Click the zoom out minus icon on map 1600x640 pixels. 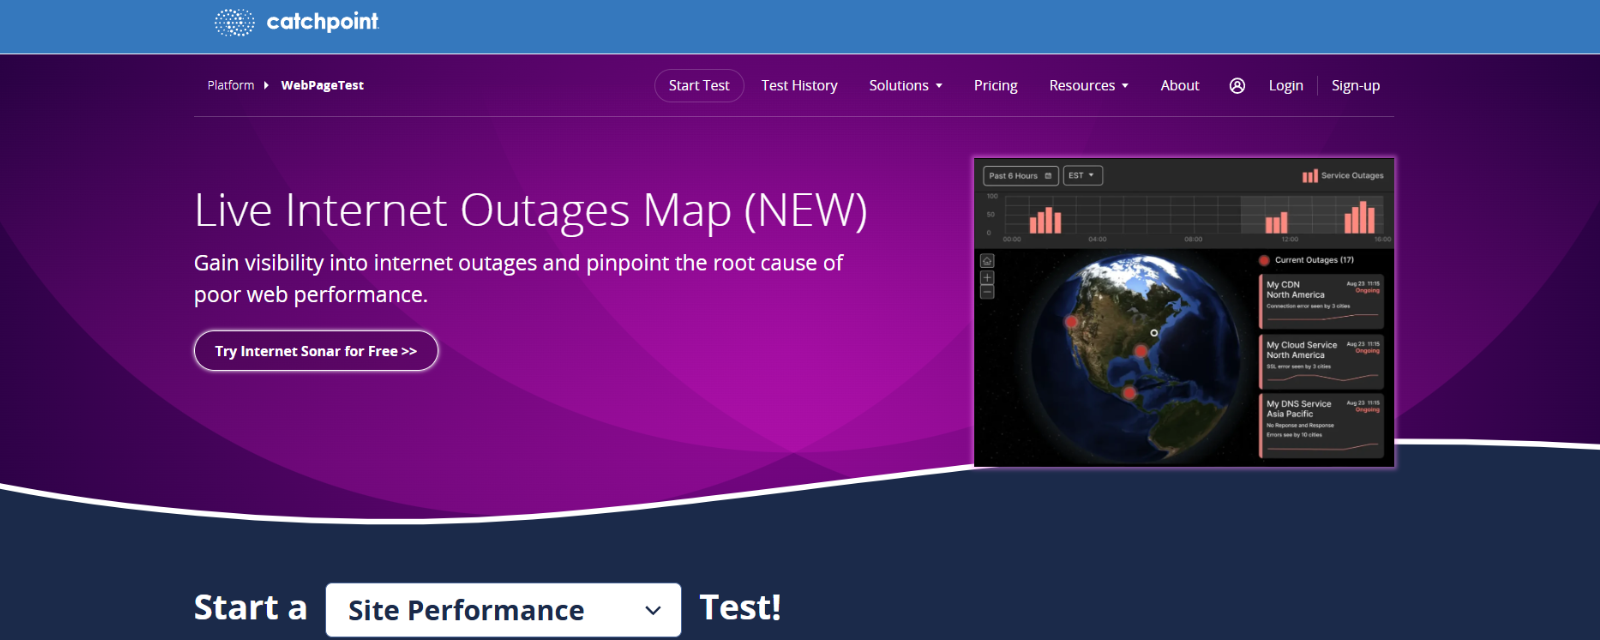pyautogui.click(x=987, y=292)
